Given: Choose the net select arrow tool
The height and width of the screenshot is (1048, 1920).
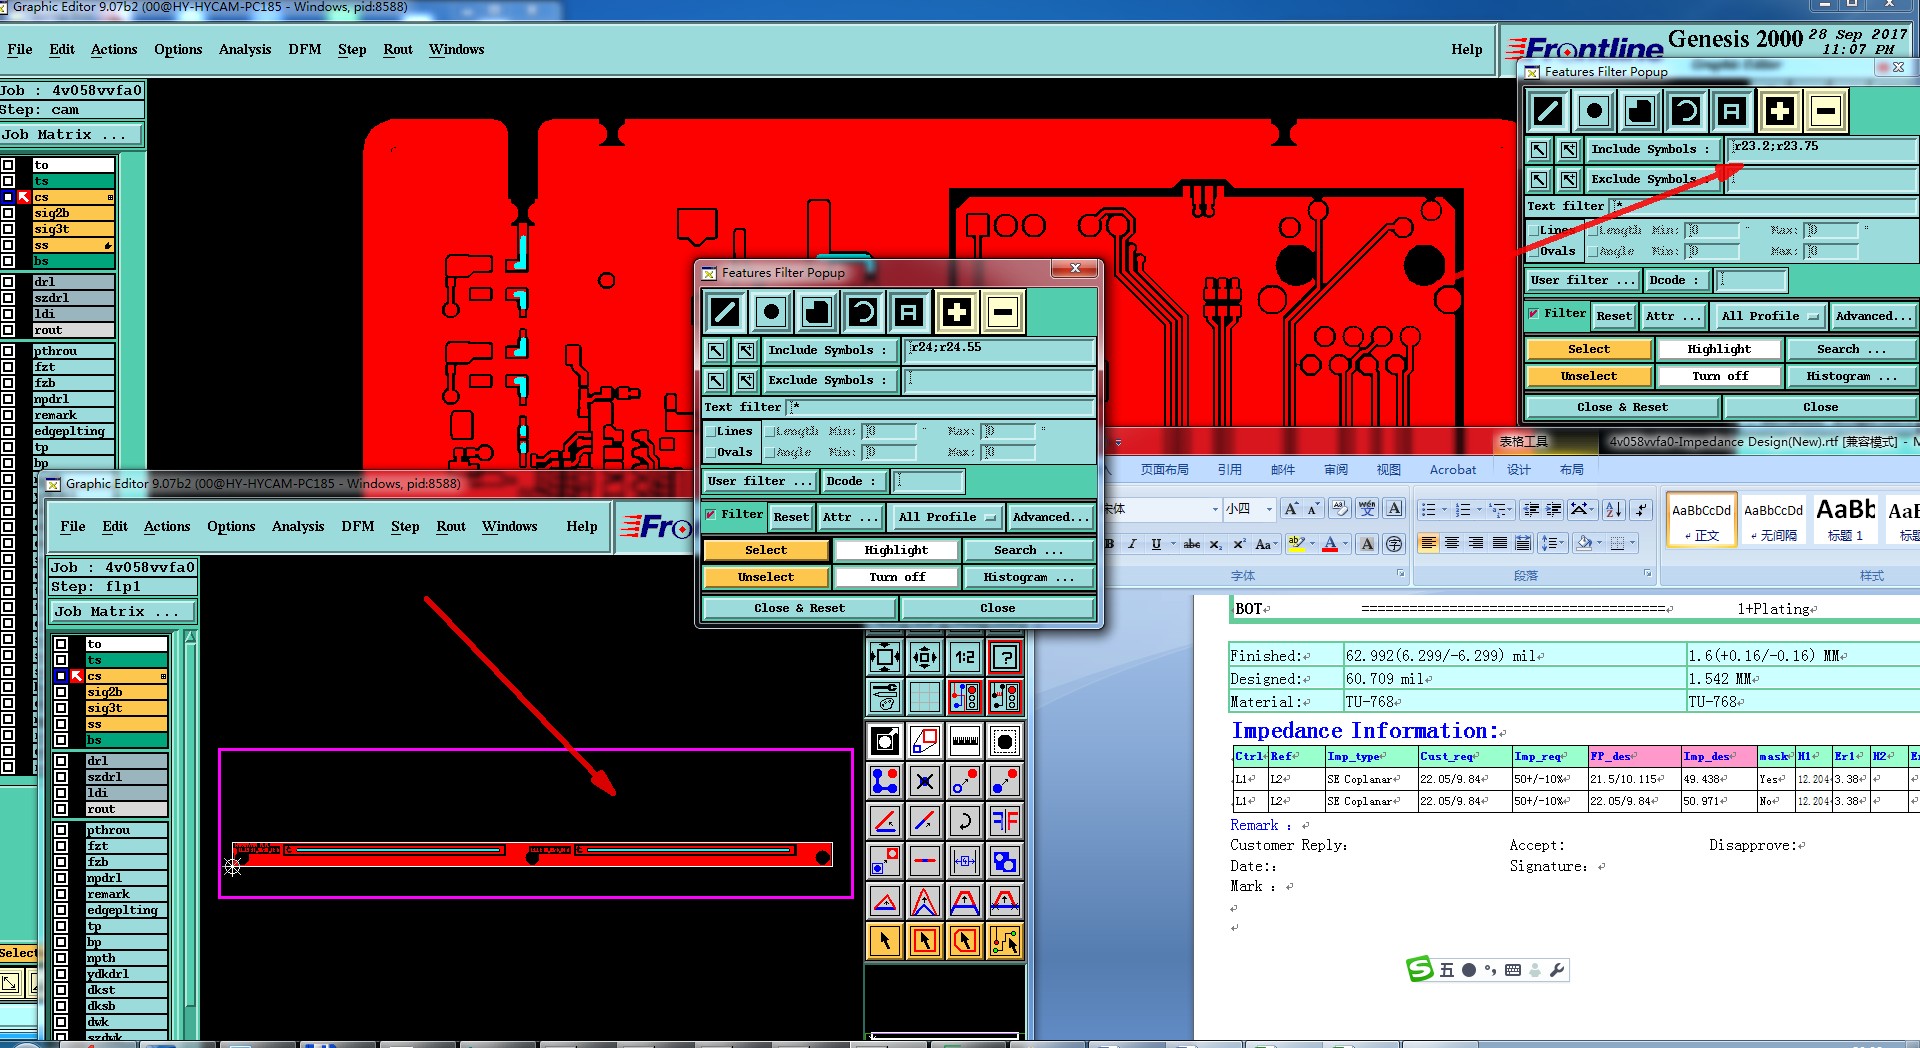Looking at the screenshot, I should pyautogui.click(x=1005, y=940).
